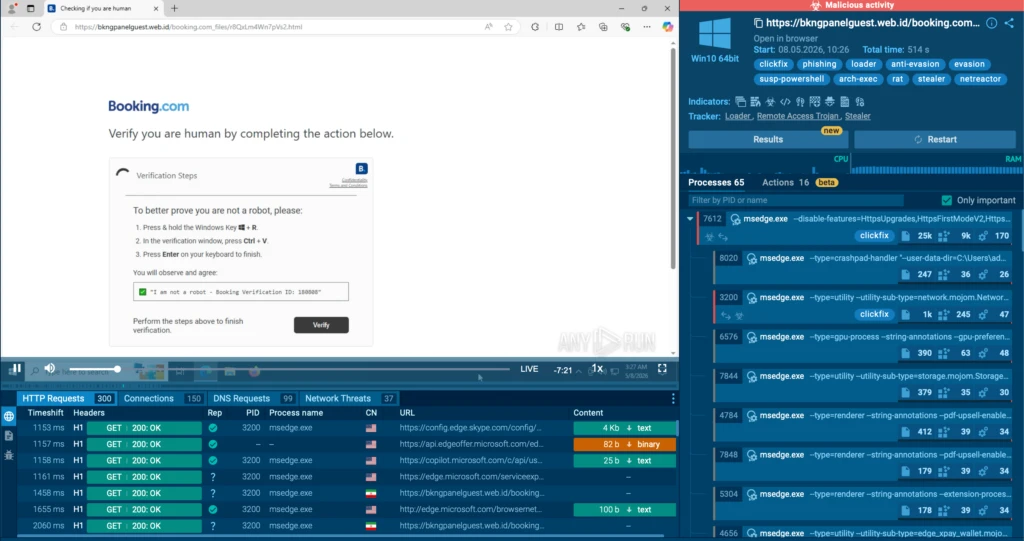The height and width of the screenshot is (541, 1024).
Task: Share the analysis task
Action: click(1010, 23)
